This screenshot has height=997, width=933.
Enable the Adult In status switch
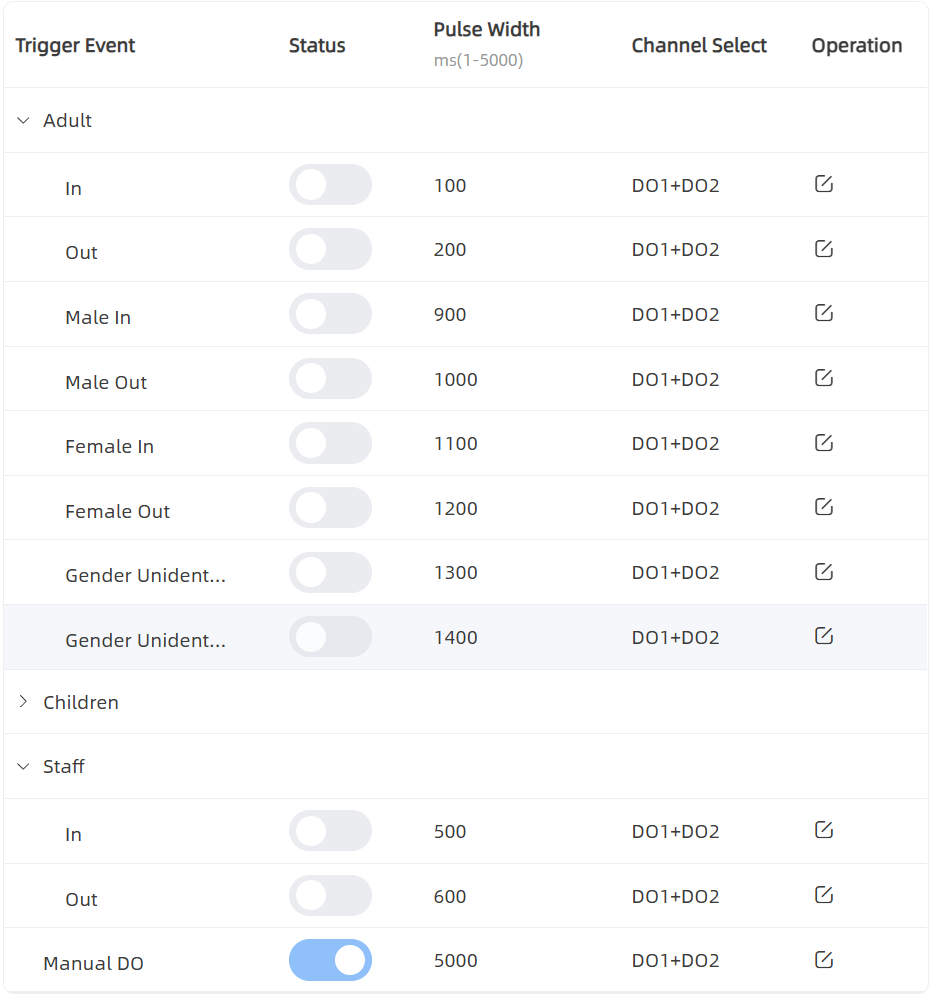coord(330,185)
